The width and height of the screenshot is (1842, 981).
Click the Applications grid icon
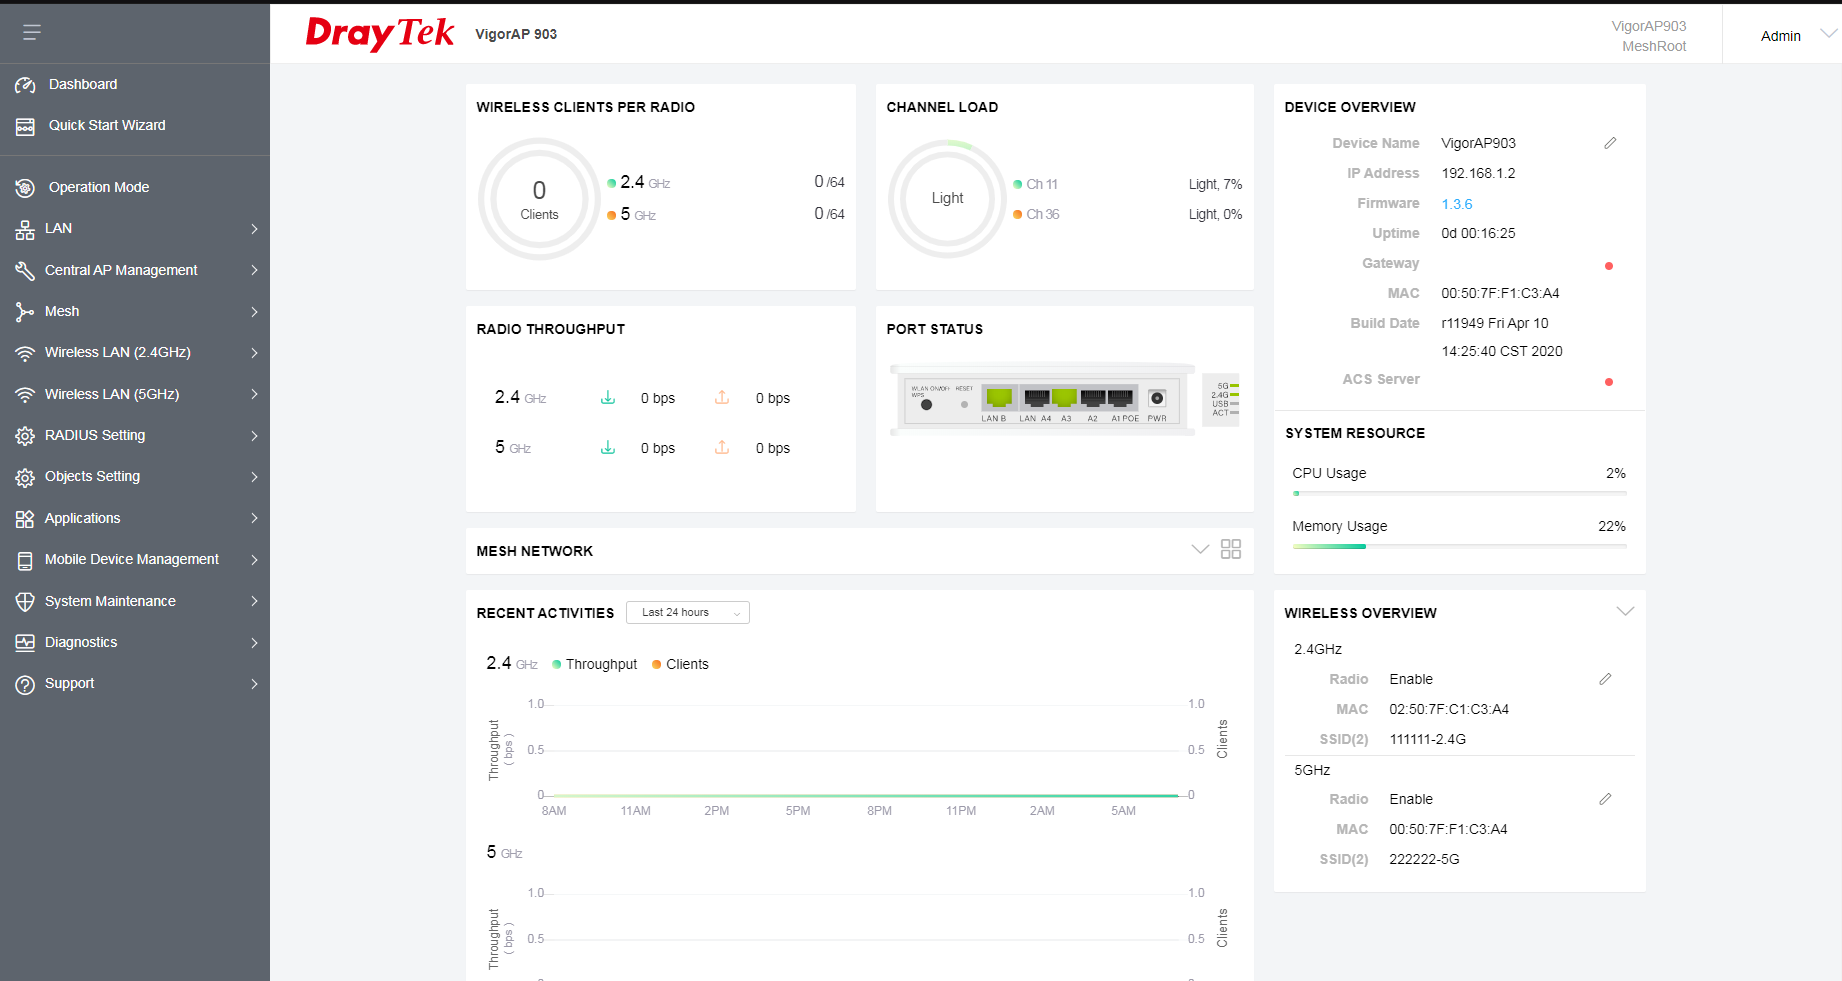[25, 519]
